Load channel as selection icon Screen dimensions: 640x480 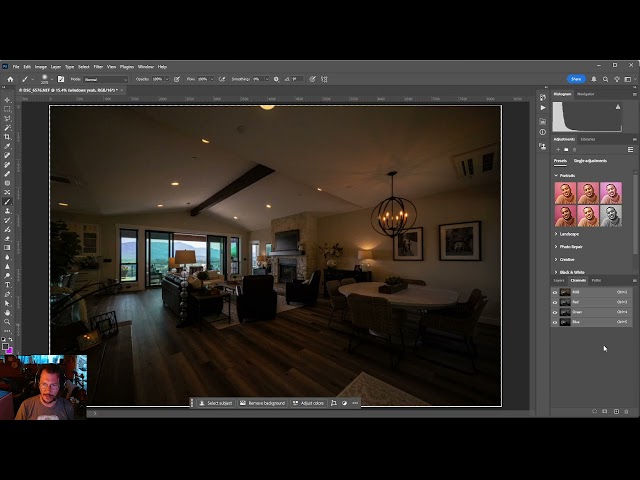pos(594,411)
